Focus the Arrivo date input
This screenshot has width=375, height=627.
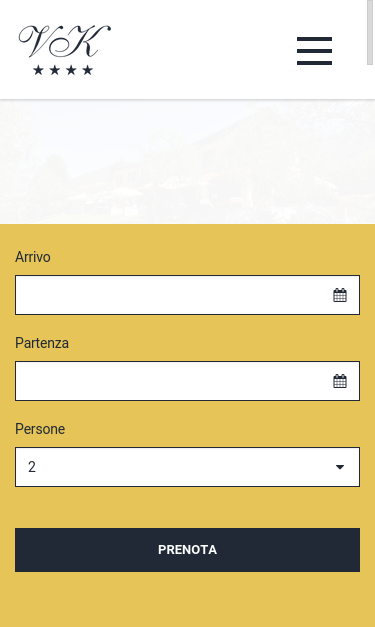click(188, 295)
